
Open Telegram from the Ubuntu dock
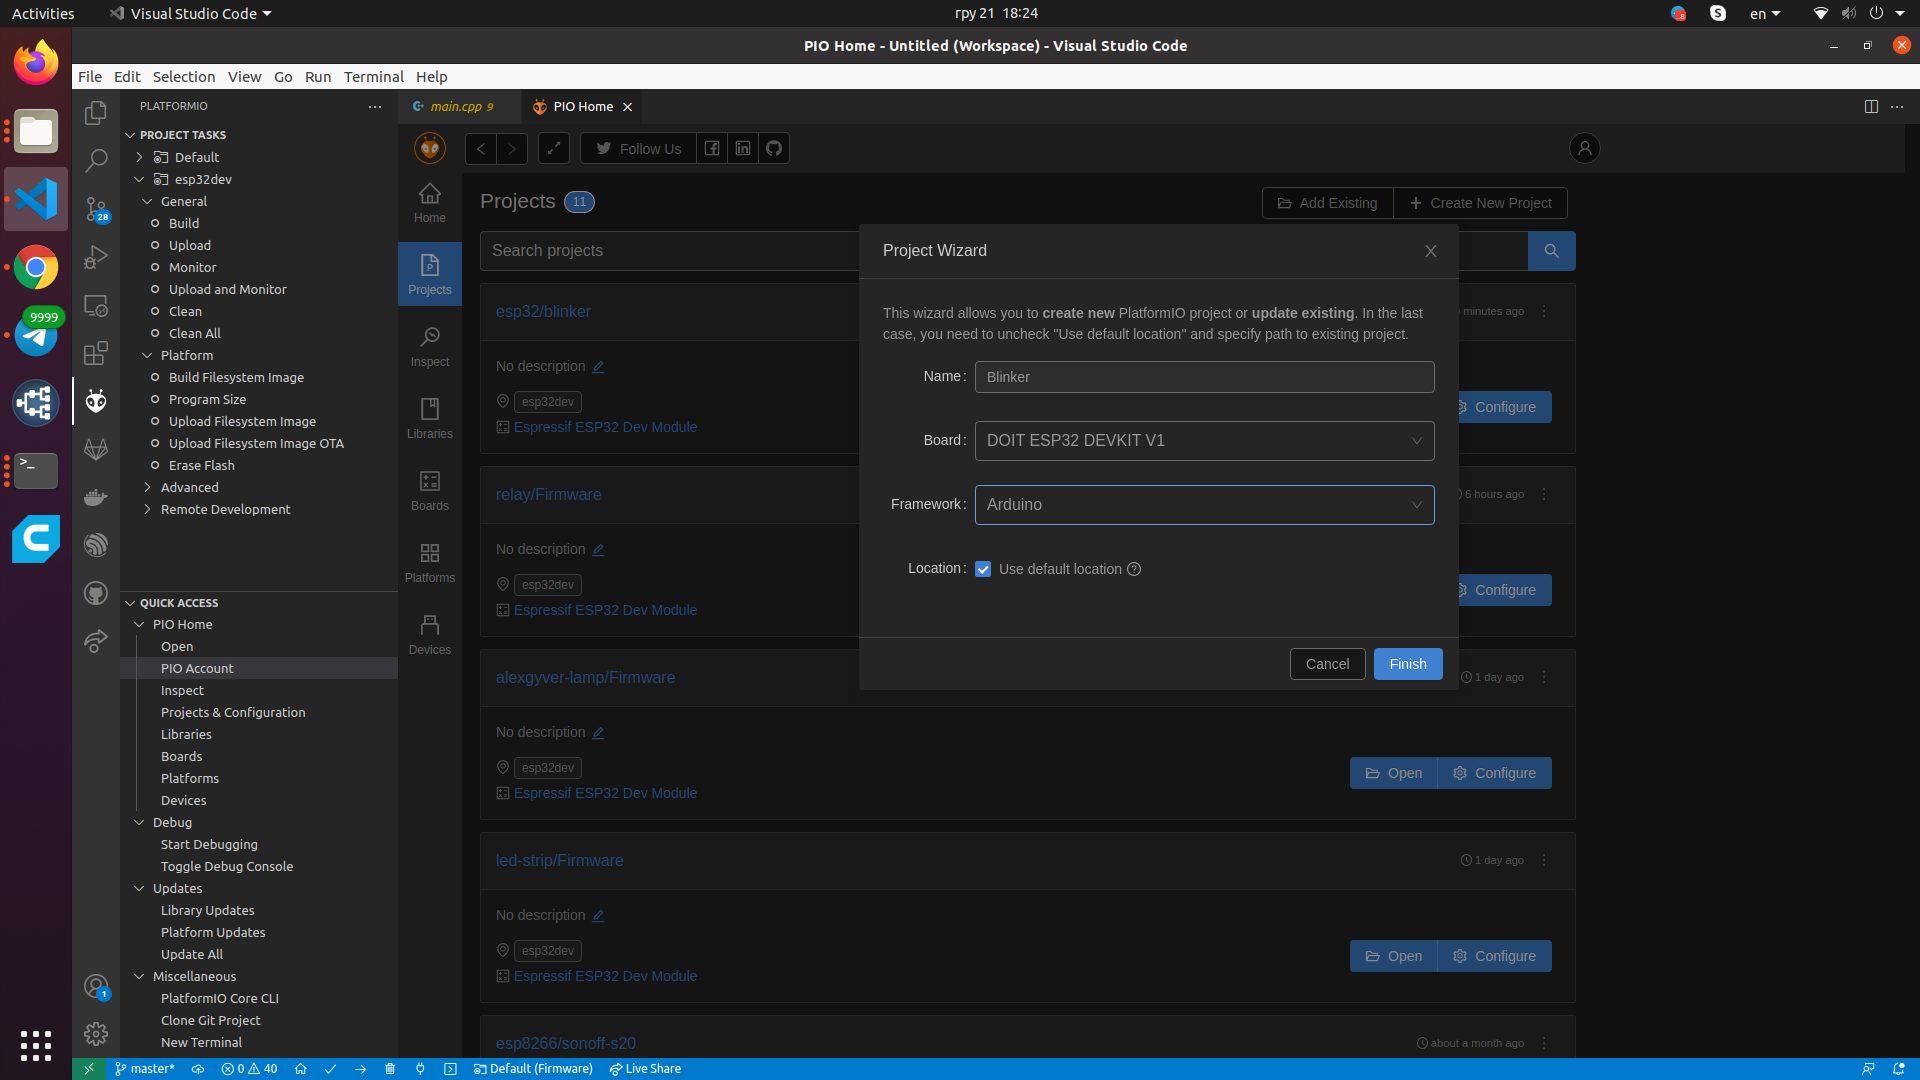tap(36, 335)
